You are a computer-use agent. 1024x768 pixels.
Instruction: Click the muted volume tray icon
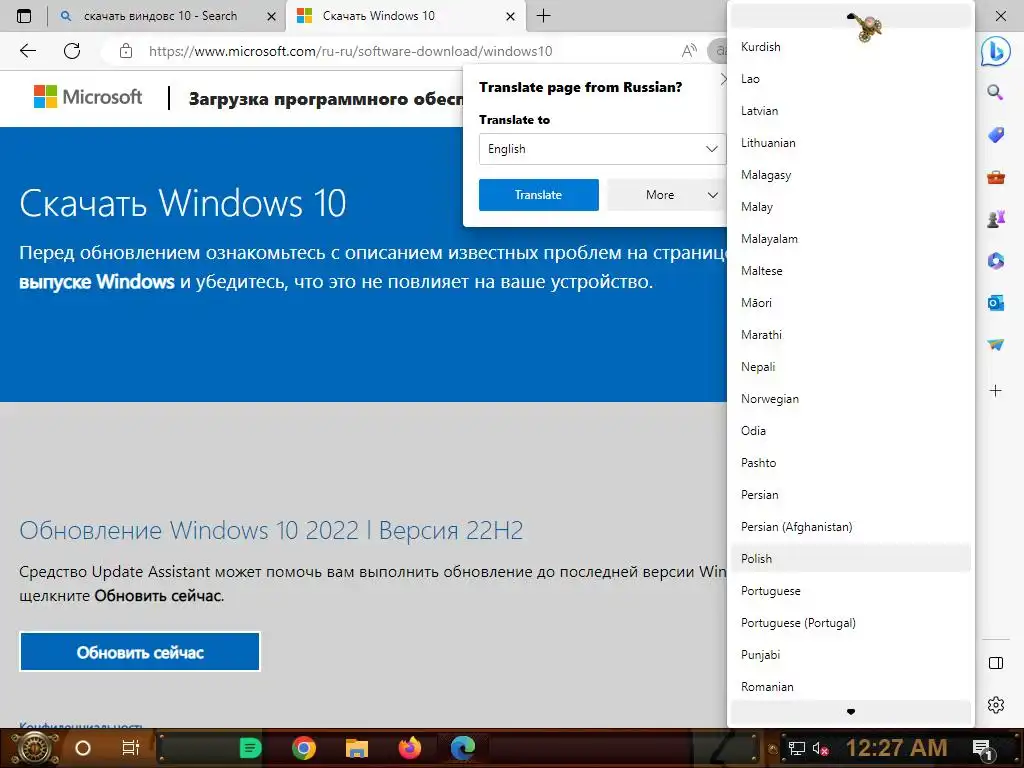point(820,749)
